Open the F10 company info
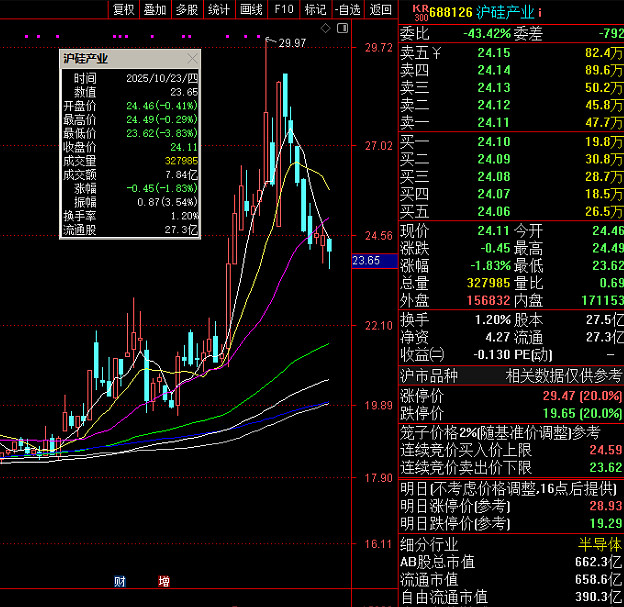624x607 pixels. (x=284, y=10)
